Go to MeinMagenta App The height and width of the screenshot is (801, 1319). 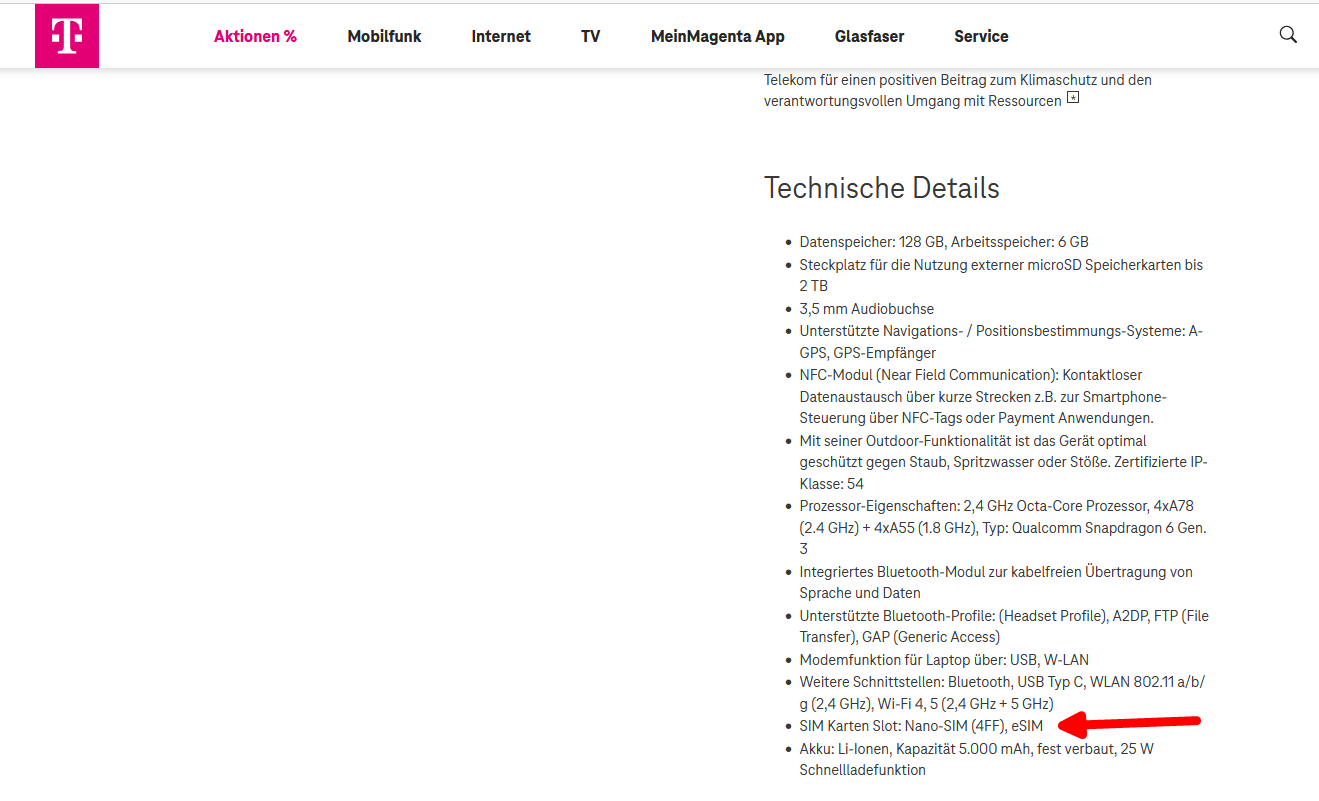click(x=718, y=36)
